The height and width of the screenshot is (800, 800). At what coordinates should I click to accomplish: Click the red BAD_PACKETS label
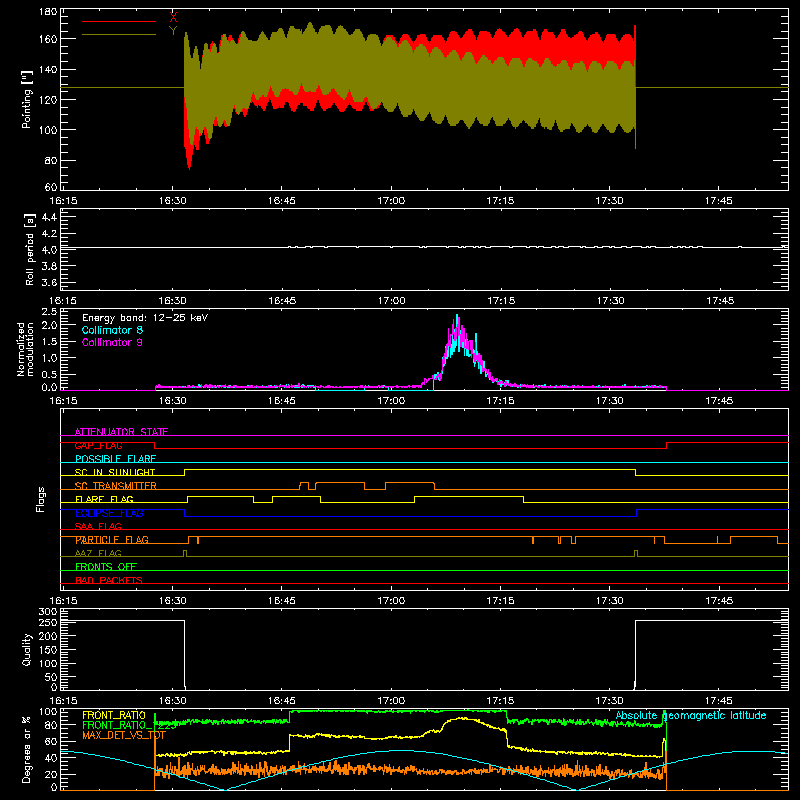tap(109, 580)
